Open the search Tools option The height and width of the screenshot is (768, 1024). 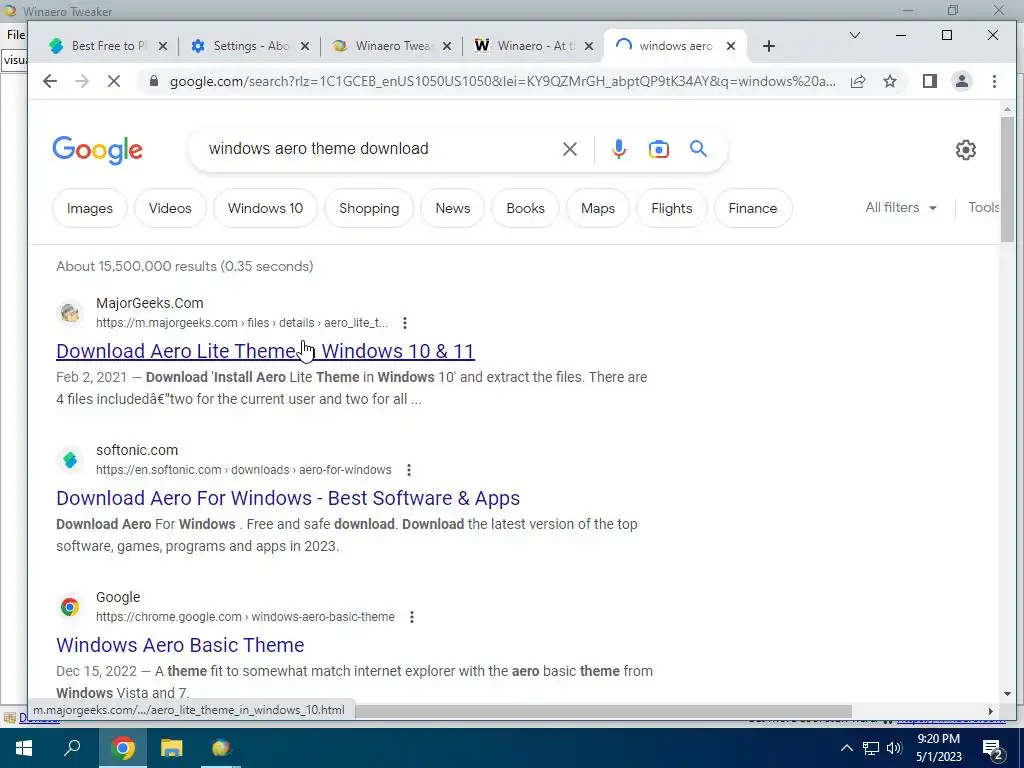pyautogui.click(x=984, y=208)
